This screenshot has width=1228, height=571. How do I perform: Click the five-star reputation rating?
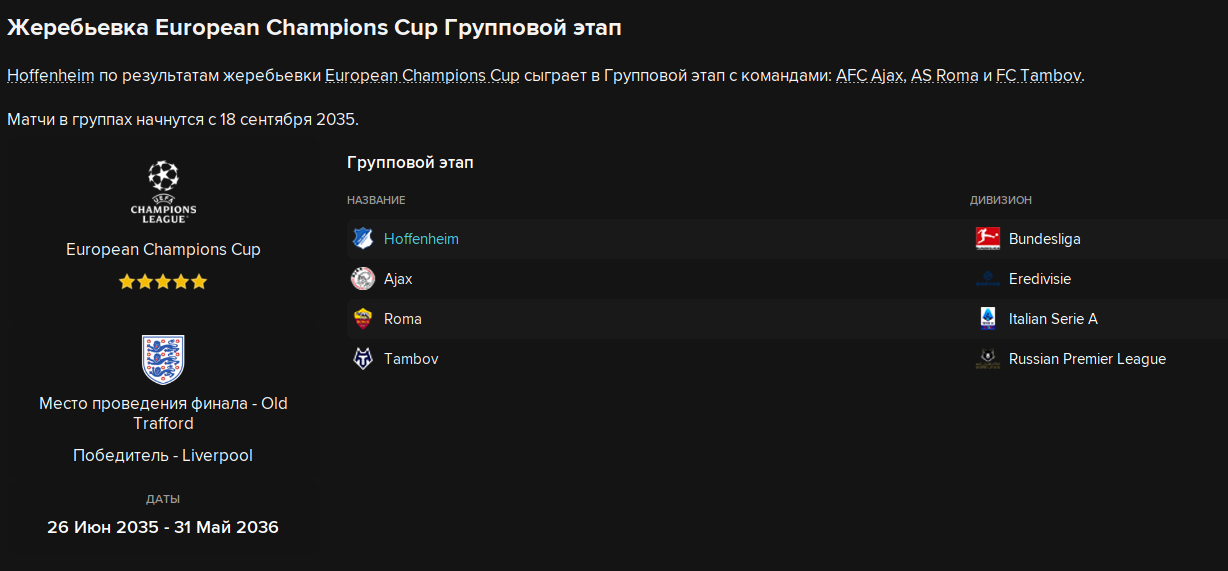tap(163, 282)
